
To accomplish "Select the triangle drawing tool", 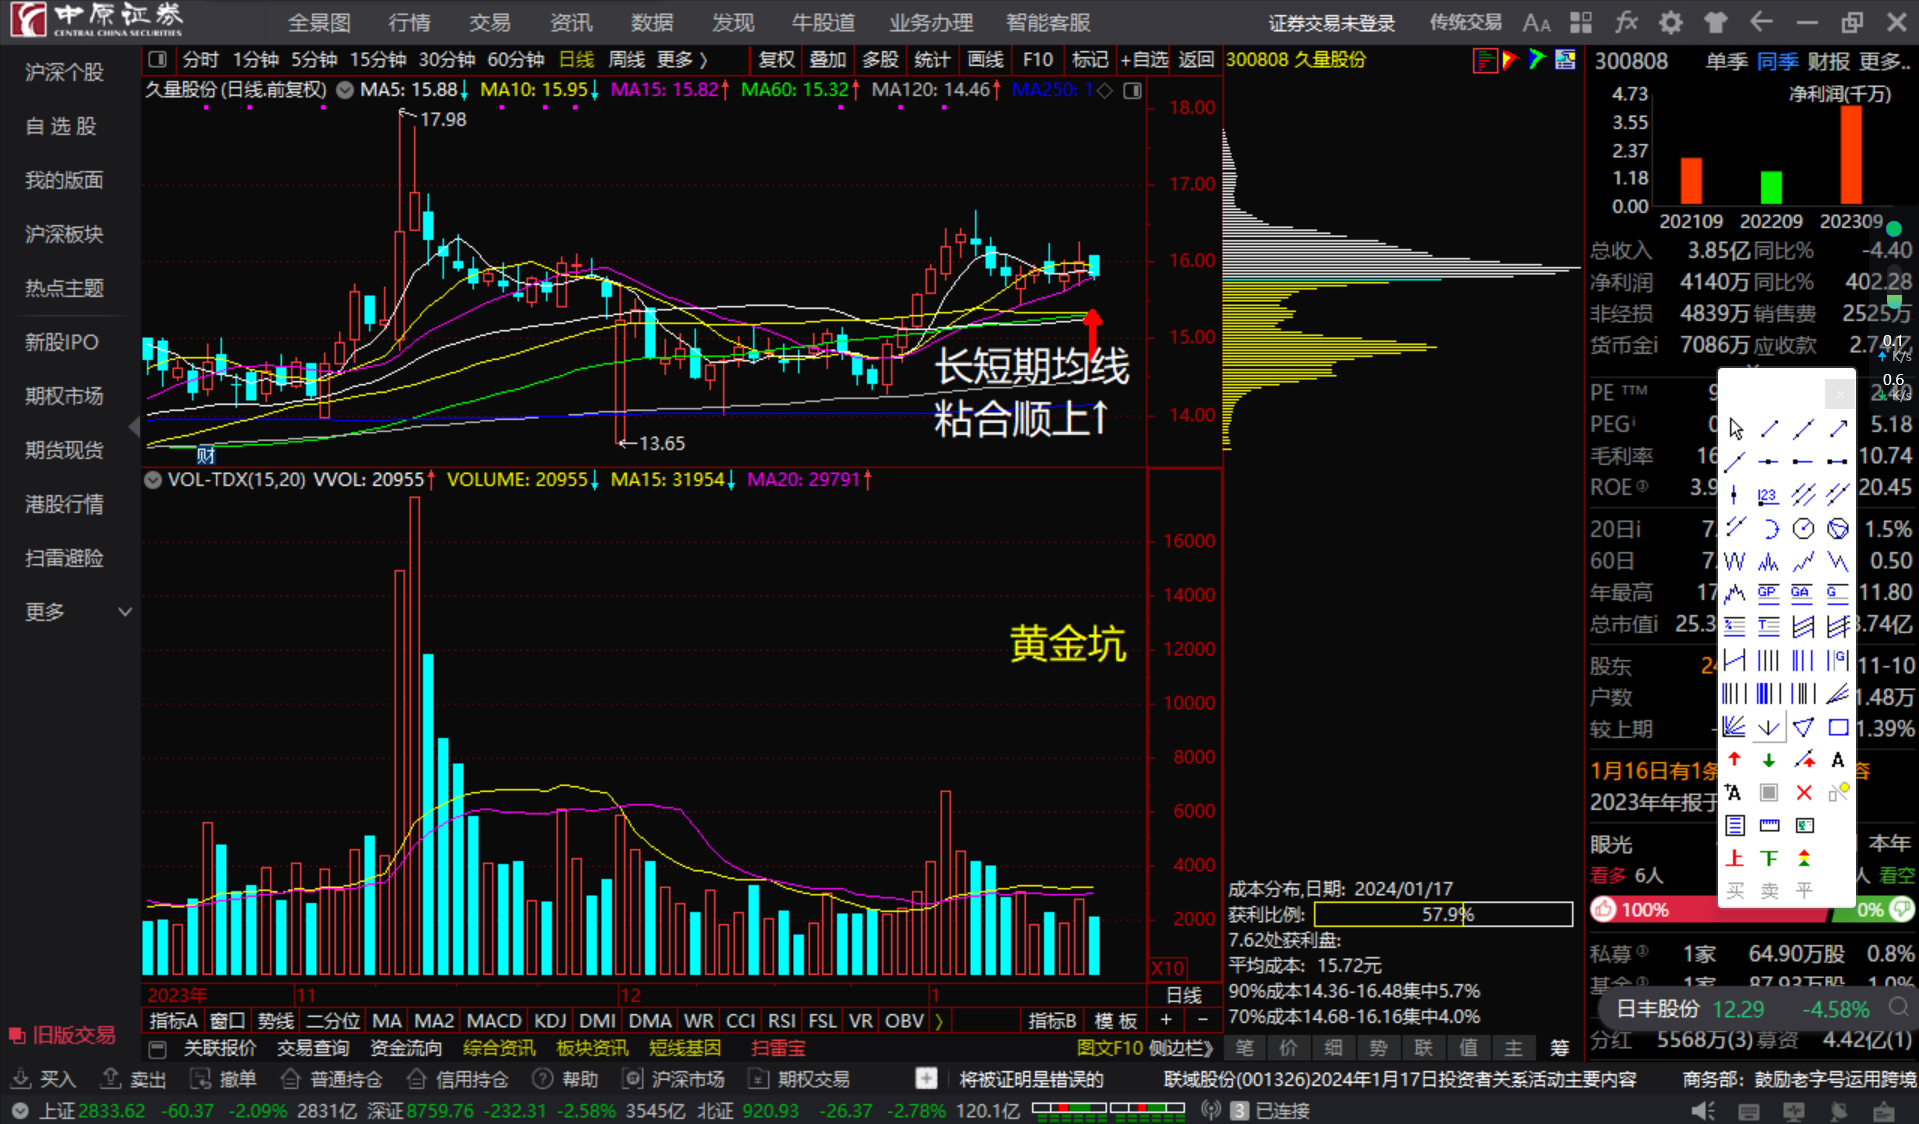I will pos(1803,727).
